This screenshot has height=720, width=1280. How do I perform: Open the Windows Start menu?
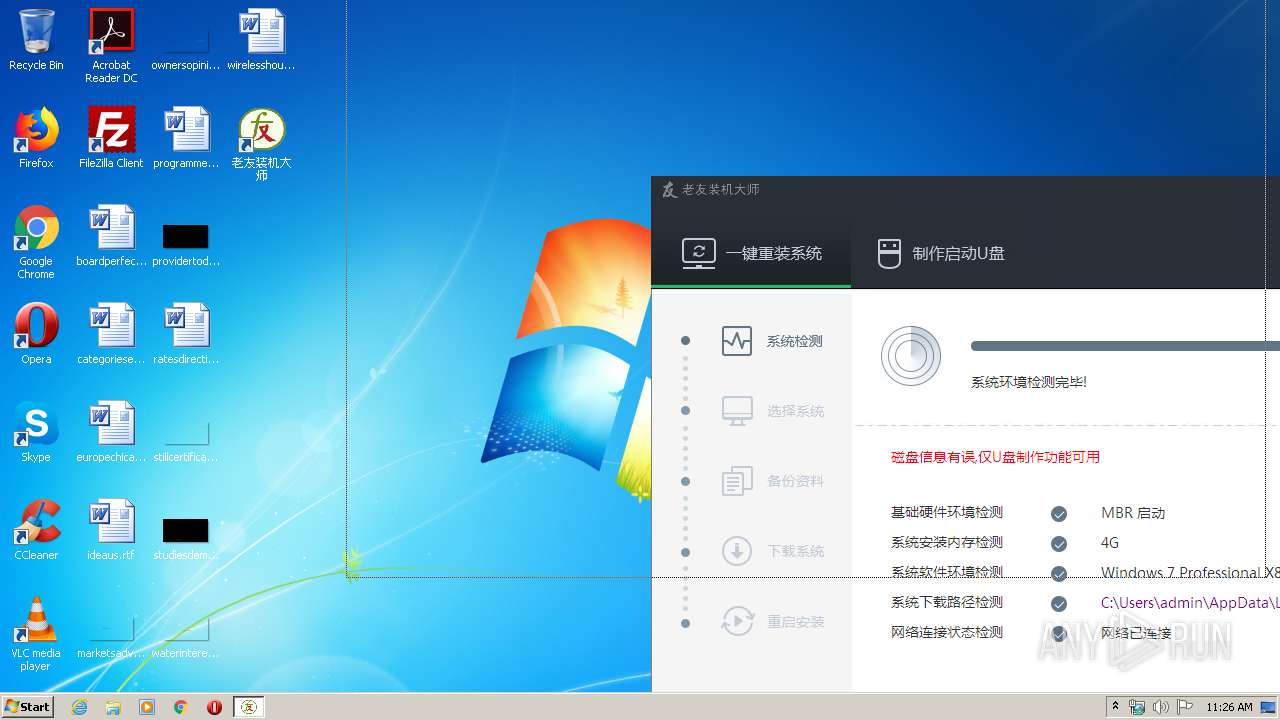pos(28,706)
